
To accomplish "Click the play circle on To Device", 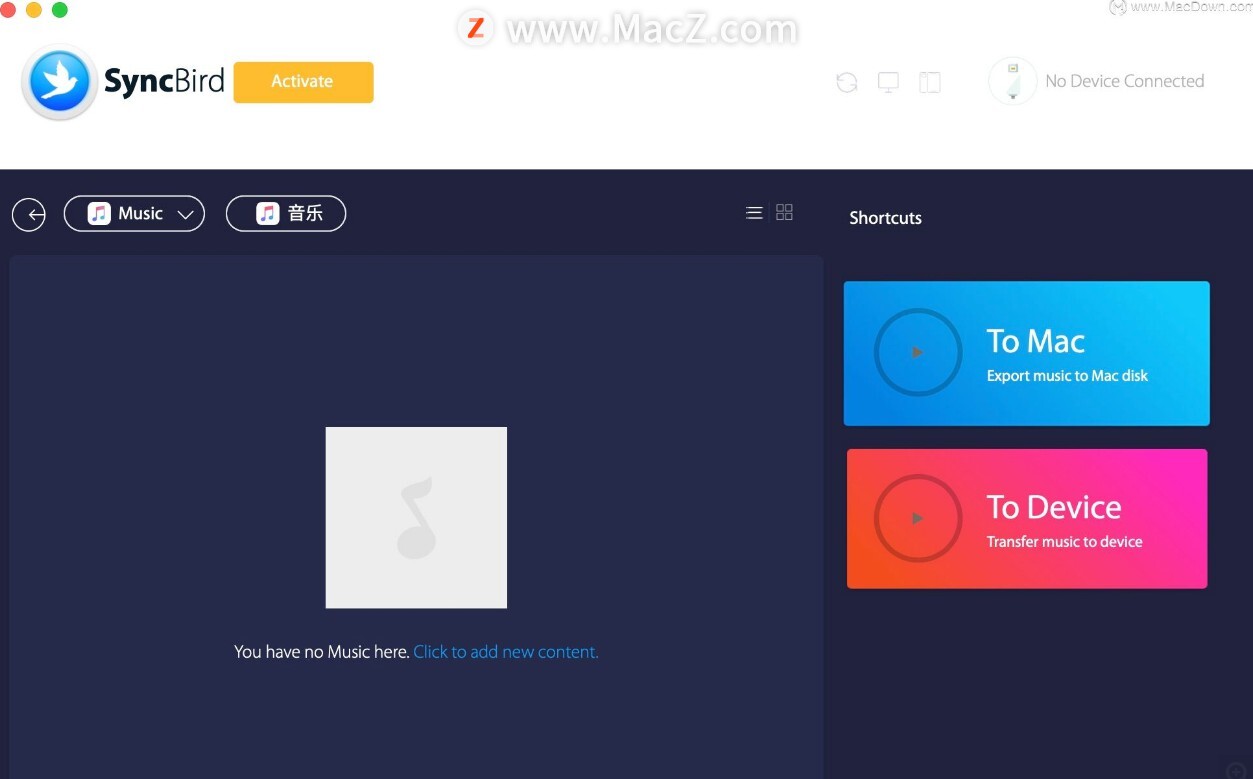I will pos(918,518).
